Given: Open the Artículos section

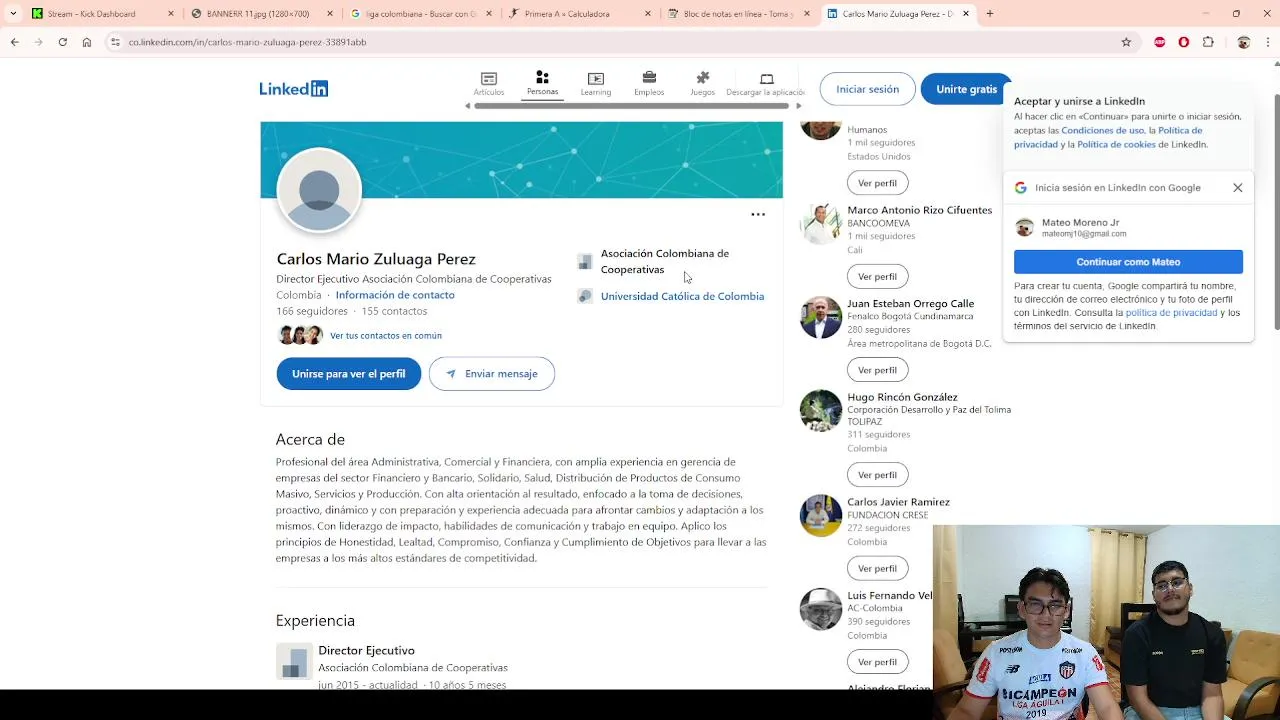Looking at the screenshot, I should pyautogui.click(x=489, y=84).
